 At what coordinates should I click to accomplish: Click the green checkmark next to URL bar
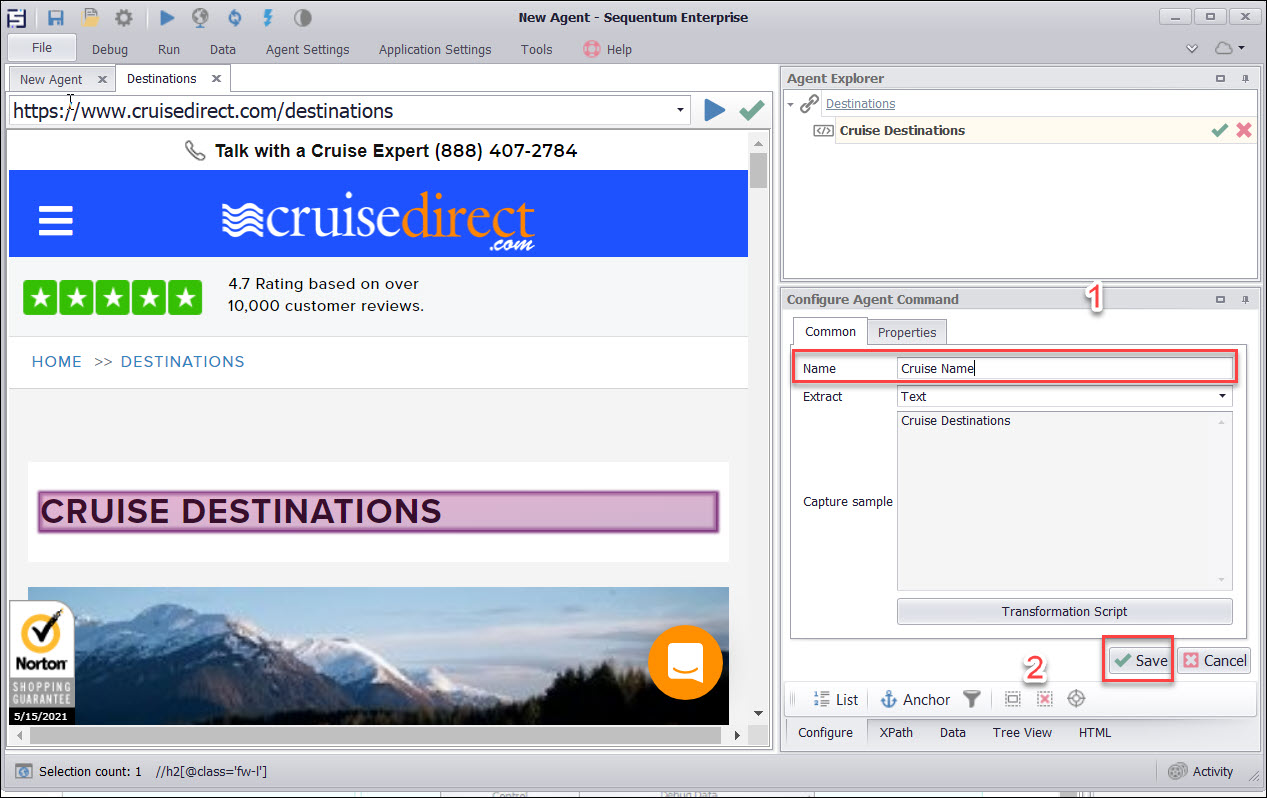[x=751, y=110]
